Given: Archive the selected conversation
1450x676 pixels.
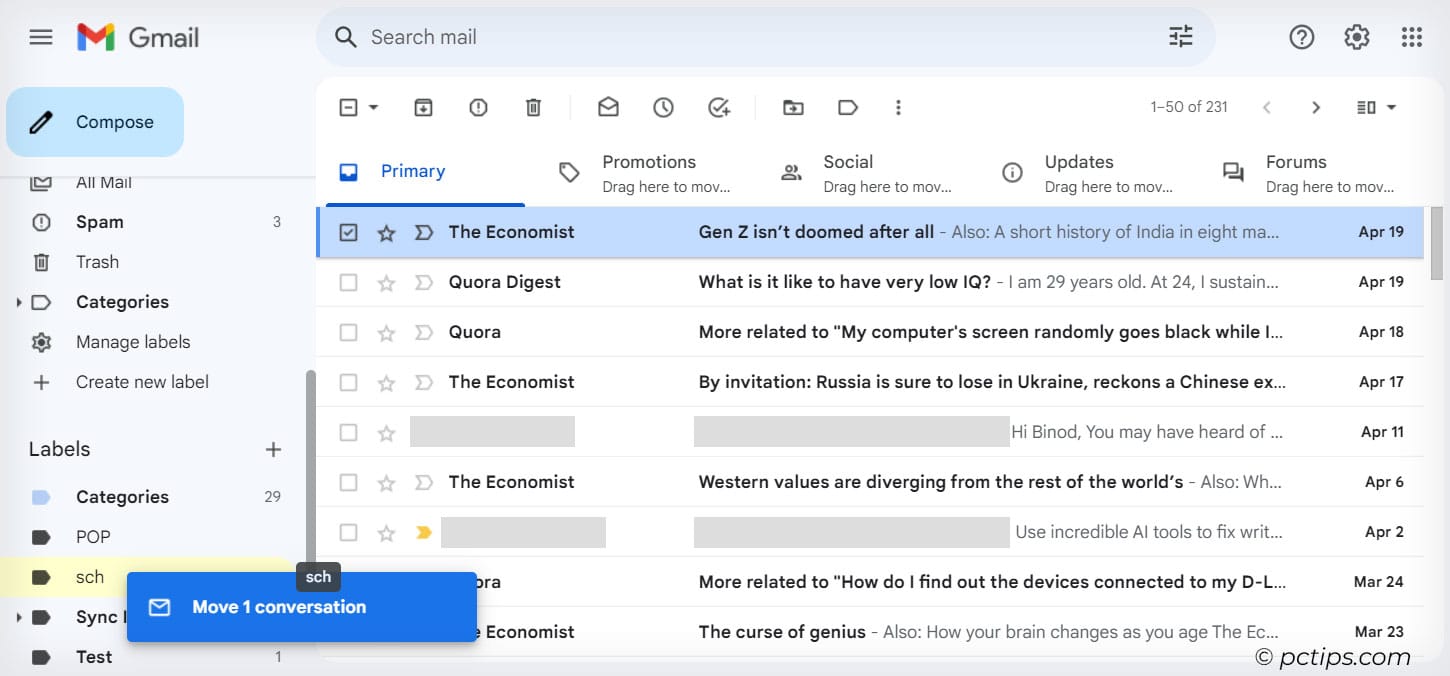Looking at the screenshot, I should click(x=422, y=107).
